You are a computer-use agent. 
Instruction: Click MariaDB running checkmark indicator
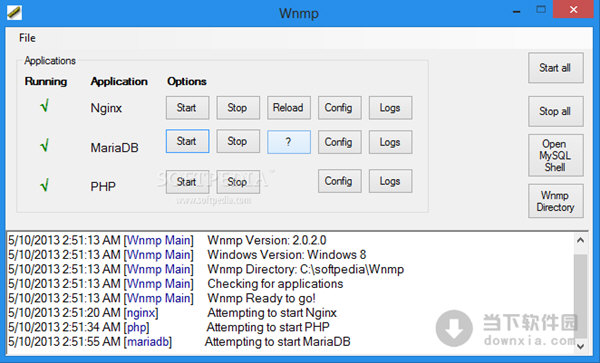click(45, 145)
